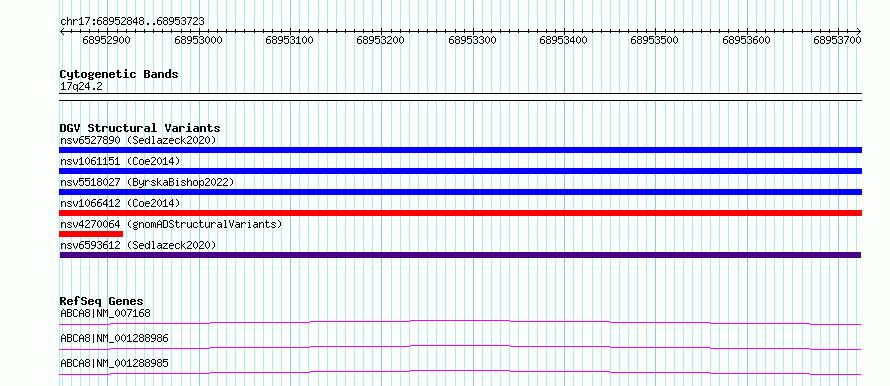890x386 pixels.
Task: Click the magenta line of ABCA8|NM_001288985
Action: pos(461,372)
